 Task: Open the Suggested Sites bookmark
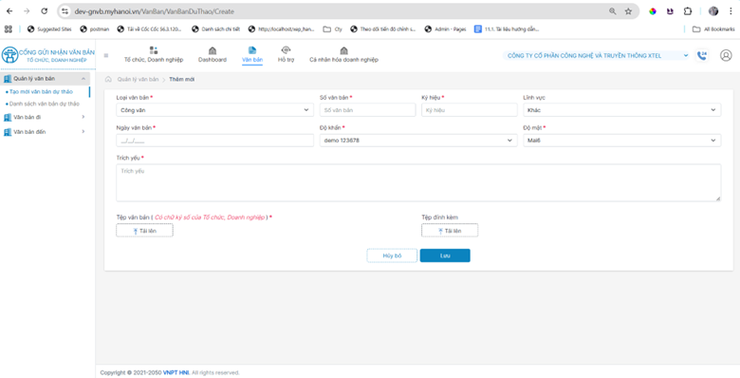(x=50, y=29)
